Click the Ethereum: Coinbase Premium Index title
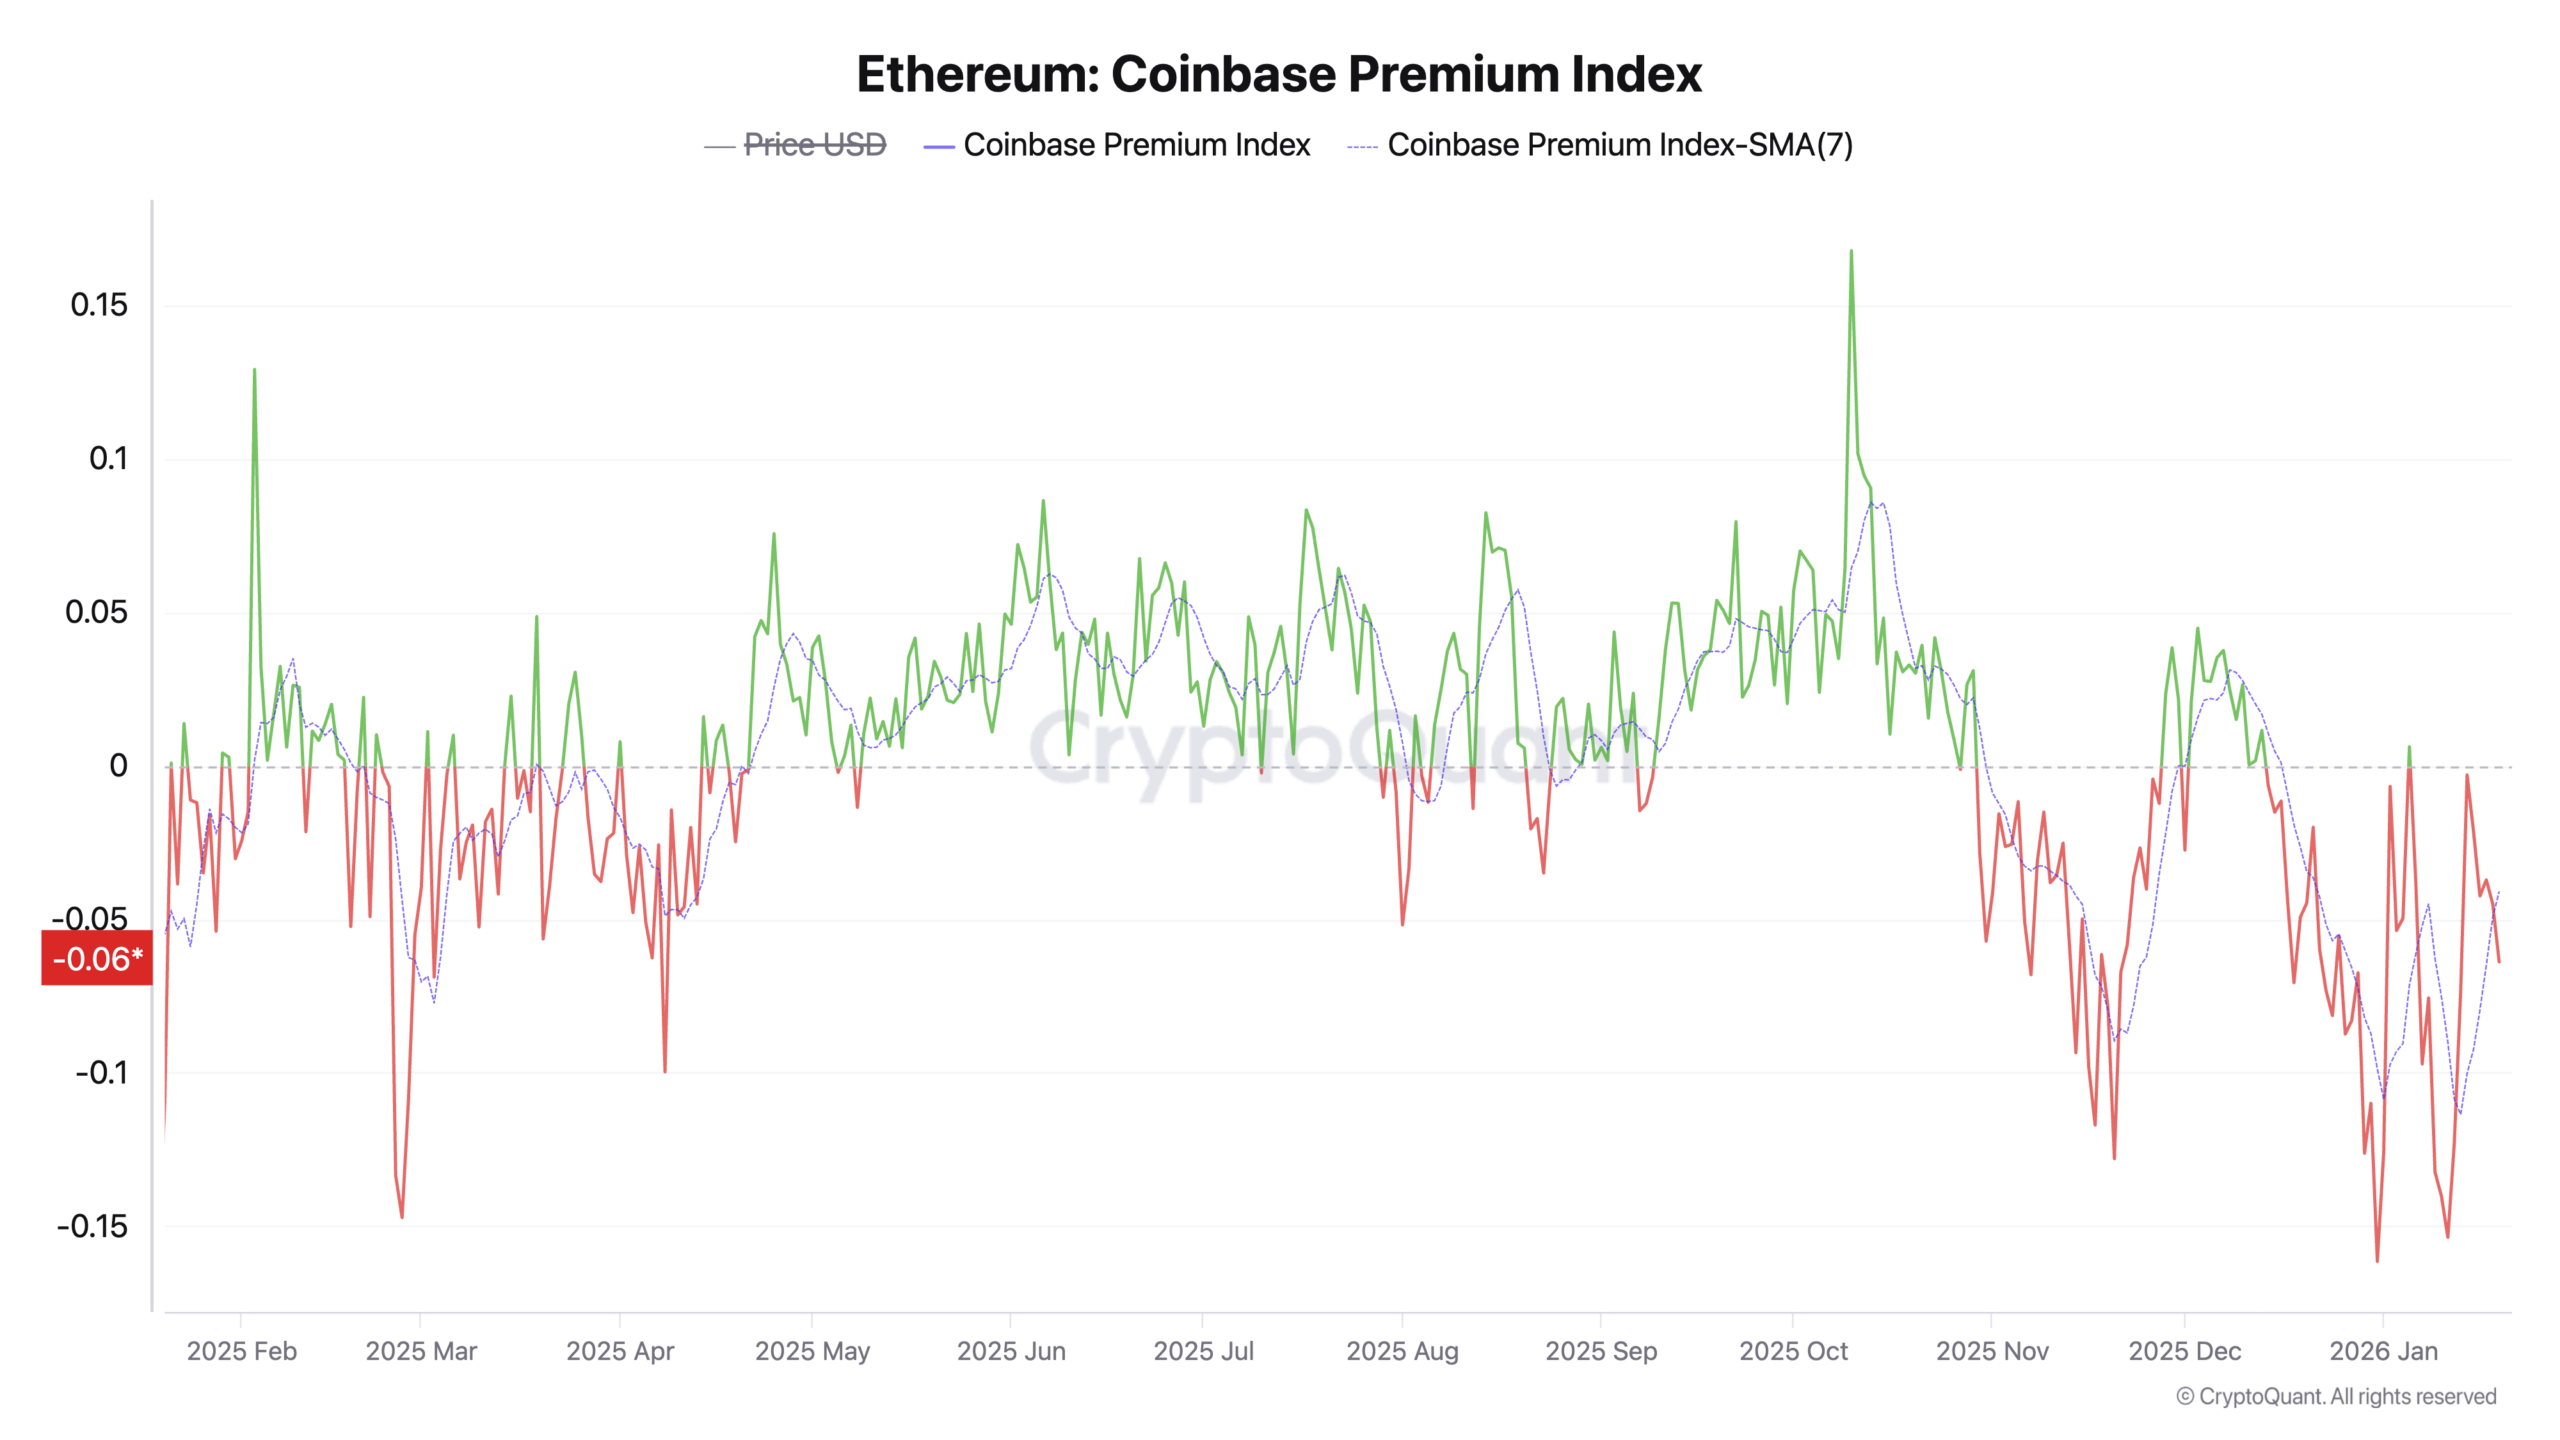 click(x=1279, y=74)
